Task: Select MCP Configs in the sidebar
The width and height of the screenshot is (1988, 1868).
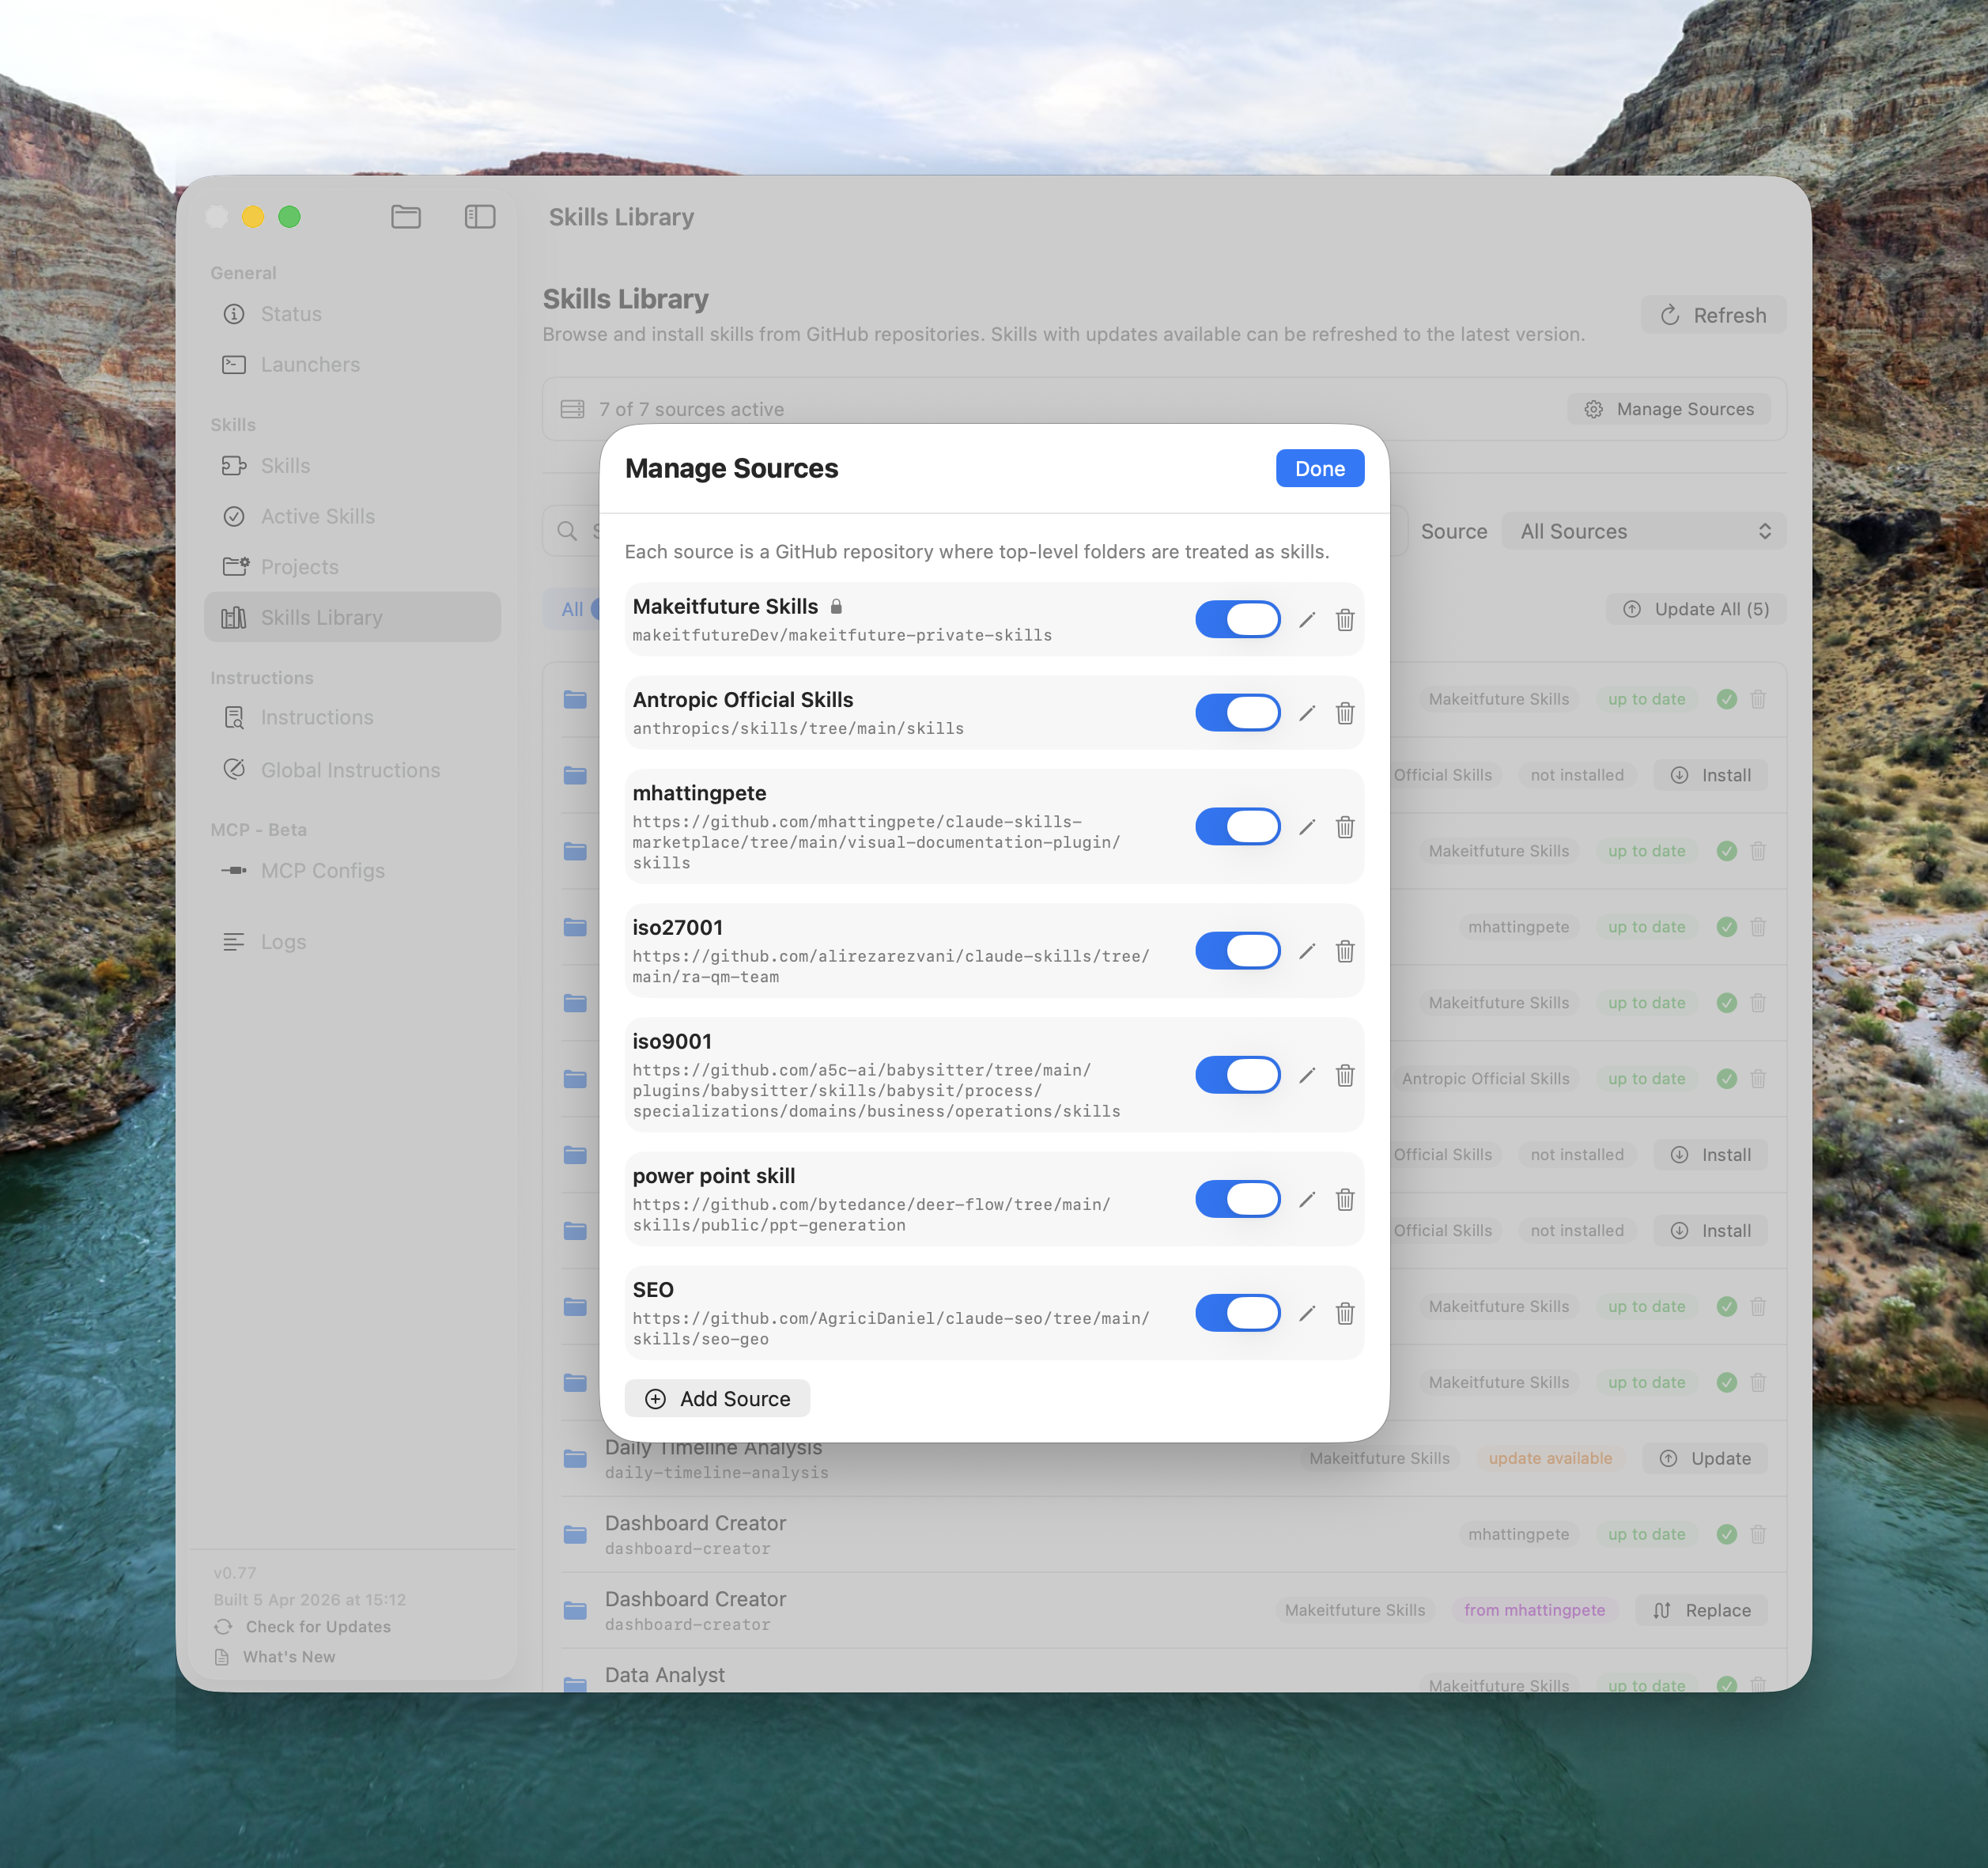Action: click(x=322, y=871)
